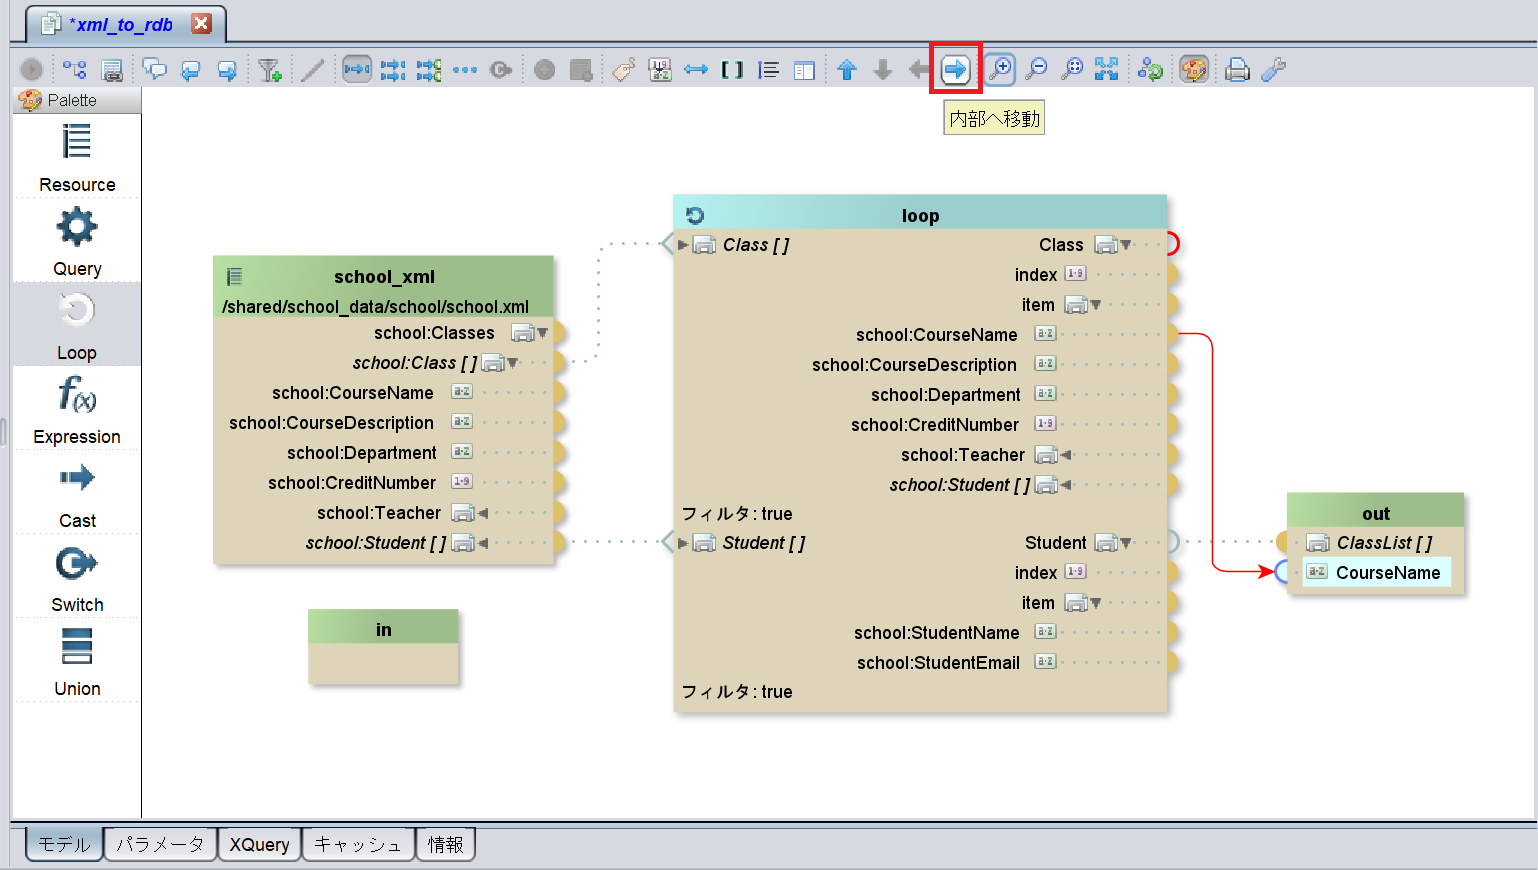Open the 情報 tab

pyautogui.click(x=446, y=844)
